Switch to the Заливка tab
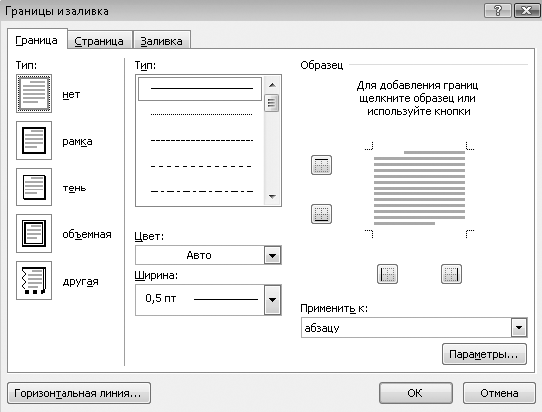542x412 pixels. coord(161,41)
